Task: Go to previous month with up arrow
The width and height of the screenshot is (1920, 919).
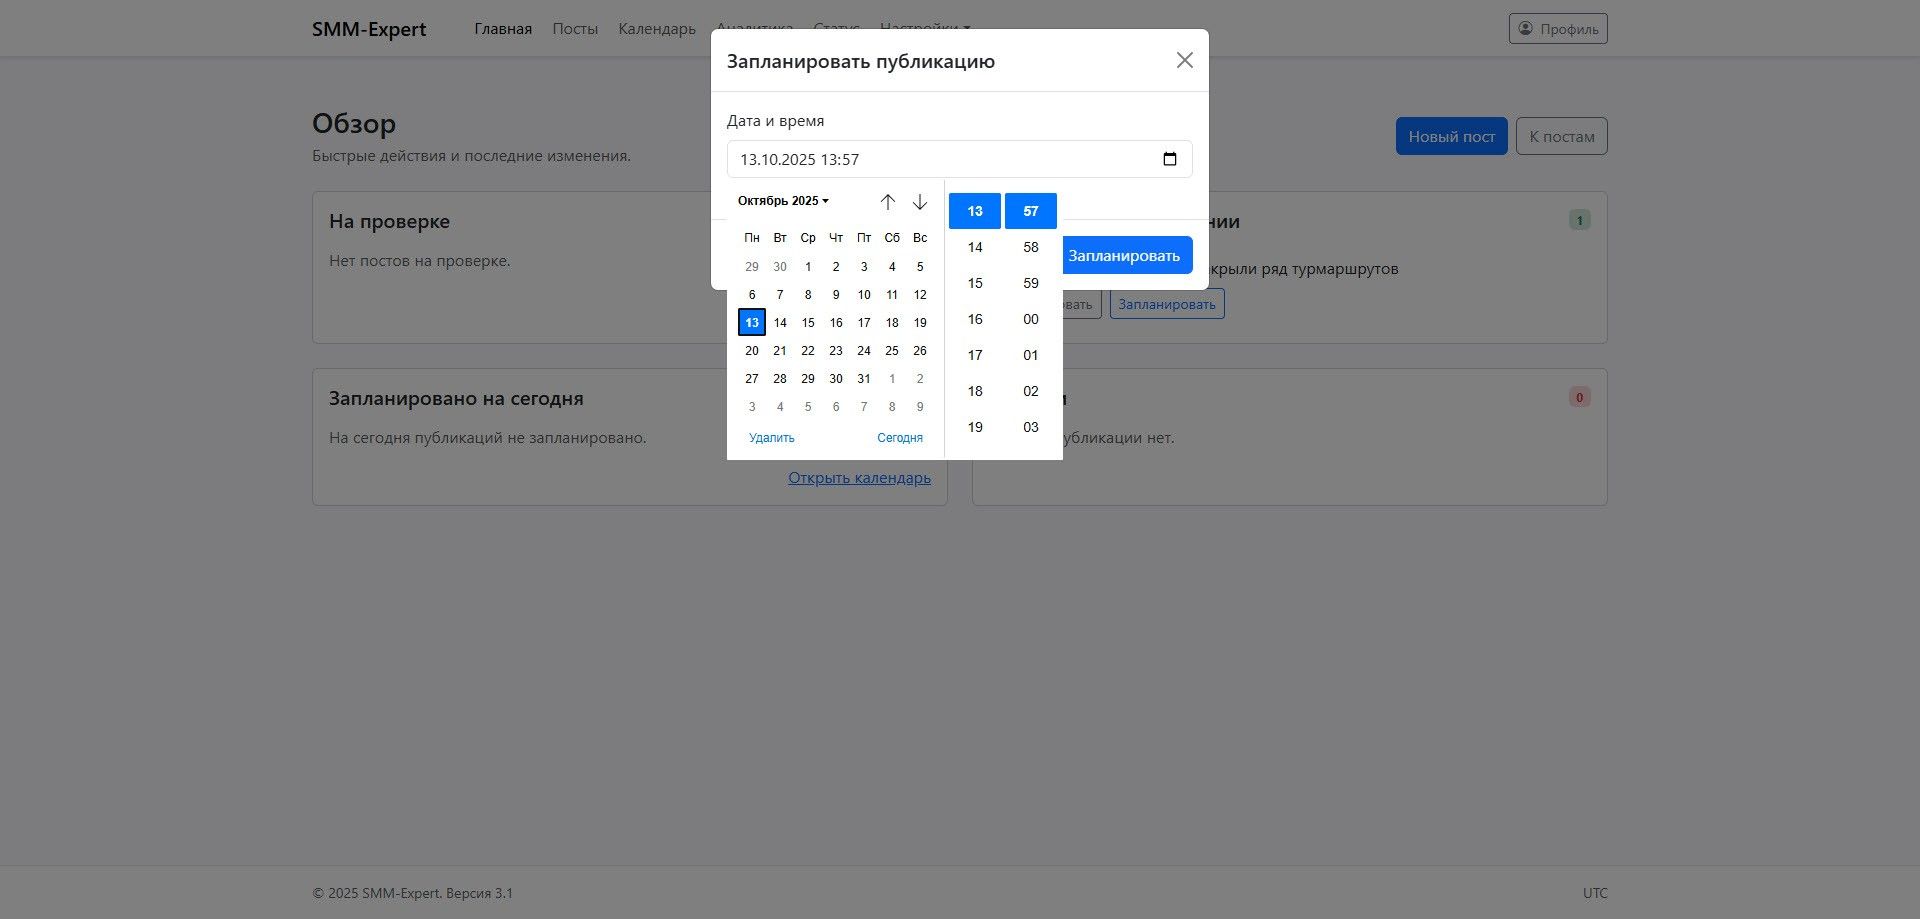Action: coord(888,202)
